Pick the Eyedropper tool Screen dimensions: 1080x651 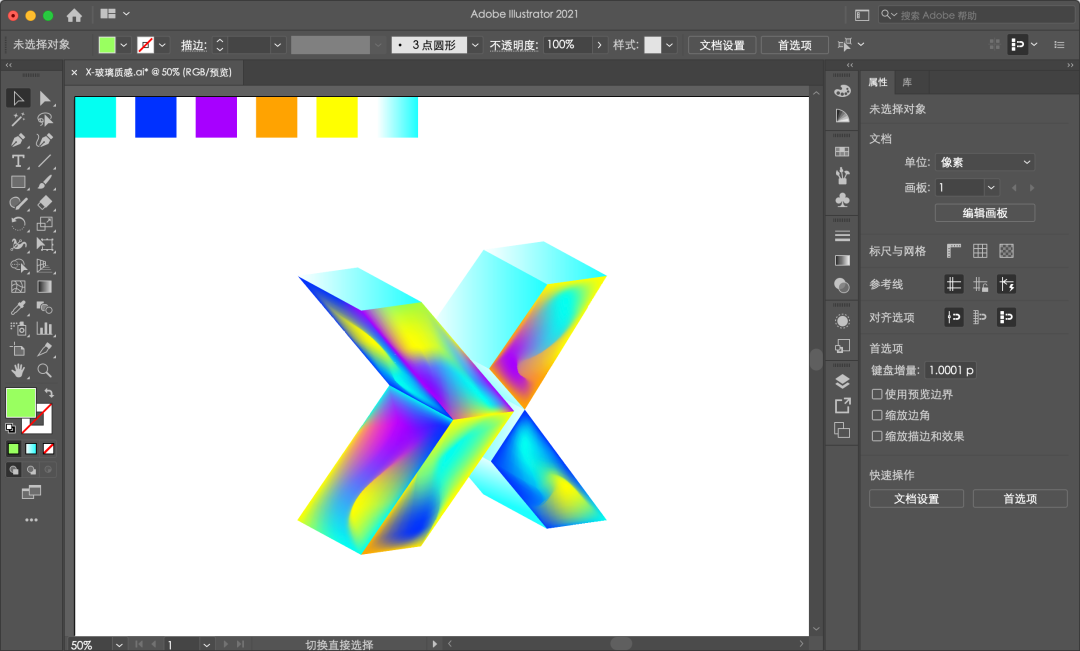(18, 308)
